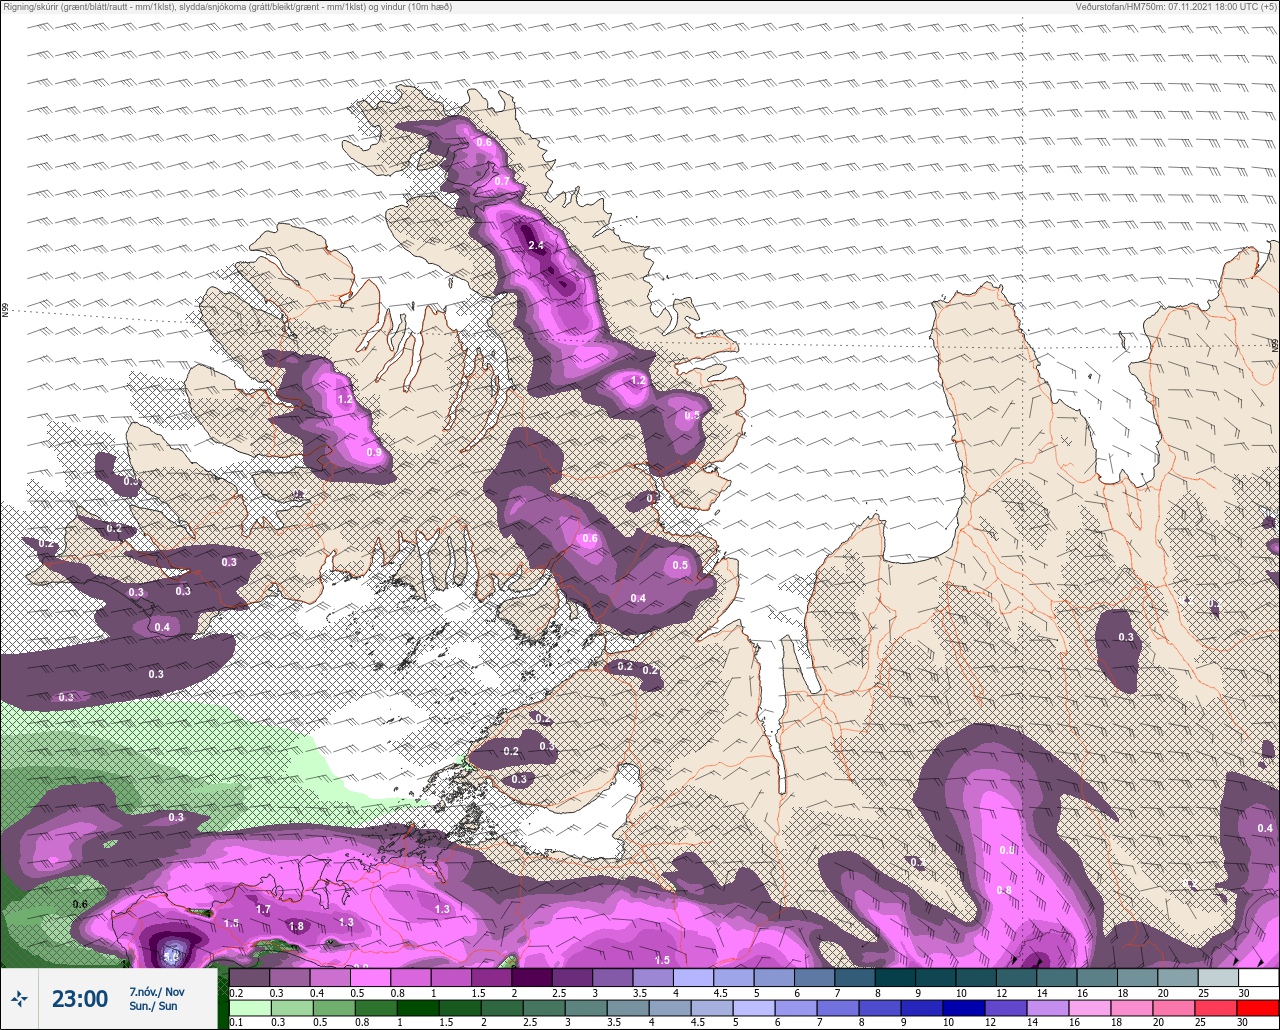Select the pale green first swatch in lower legend
Image resolution: width=1280 pixels, height=1030 pixels.
pyautogui.click(x=250, y=1008)
